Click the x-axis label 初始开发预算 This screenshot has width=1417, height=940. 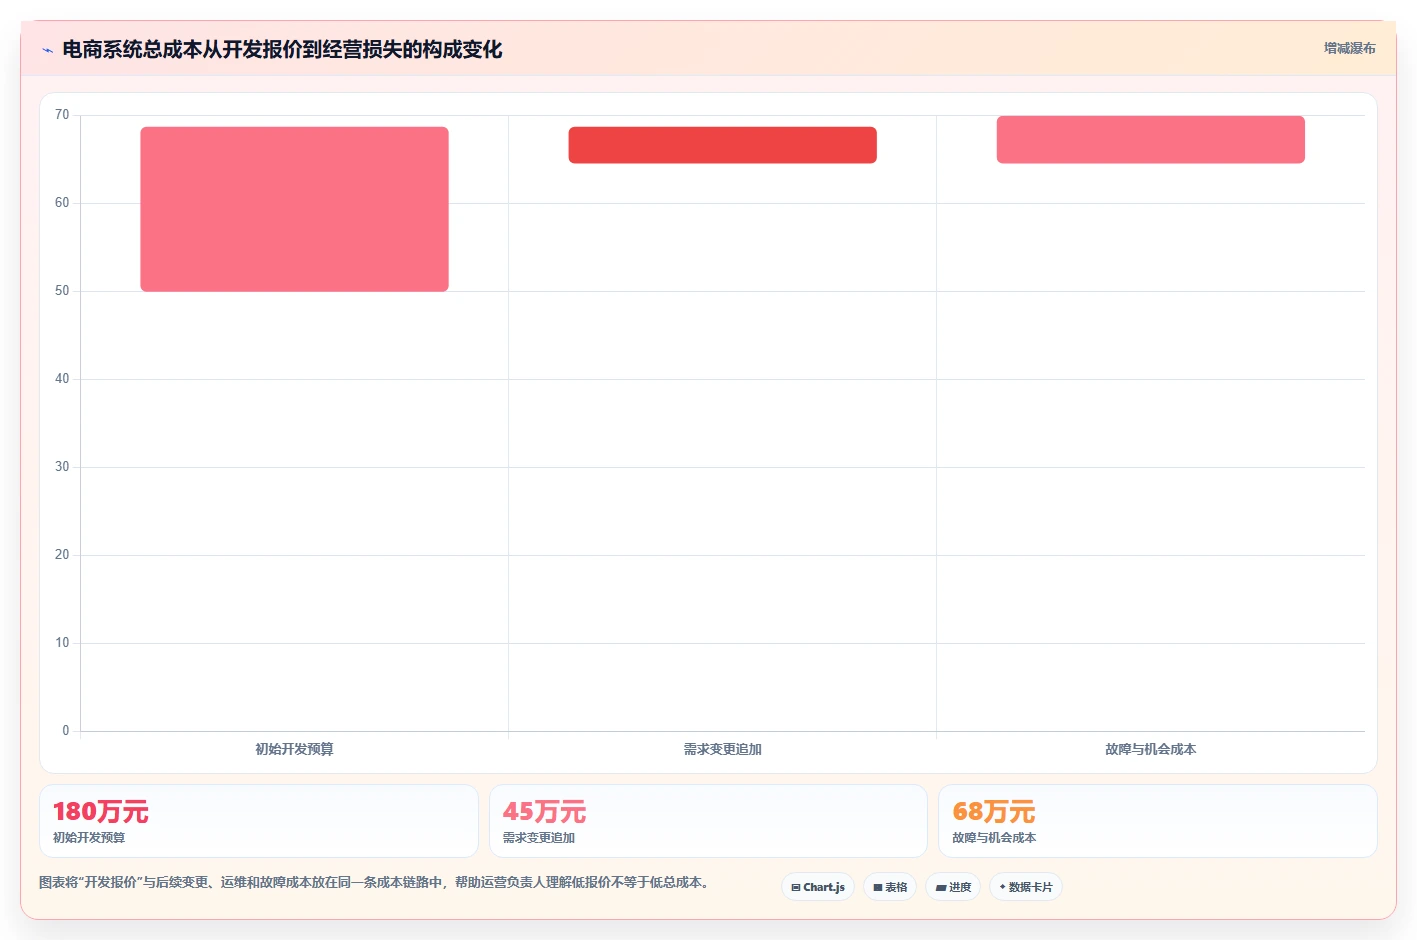coord(294,749)
